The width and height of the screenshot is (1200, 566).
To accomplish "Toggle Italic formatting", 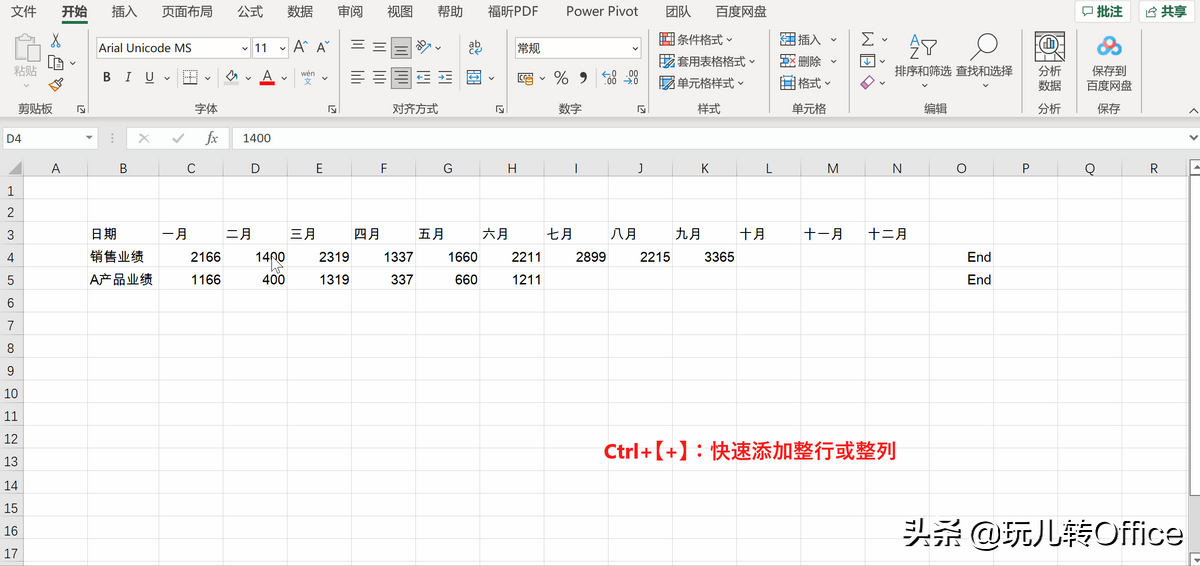I will coord(129,77).
